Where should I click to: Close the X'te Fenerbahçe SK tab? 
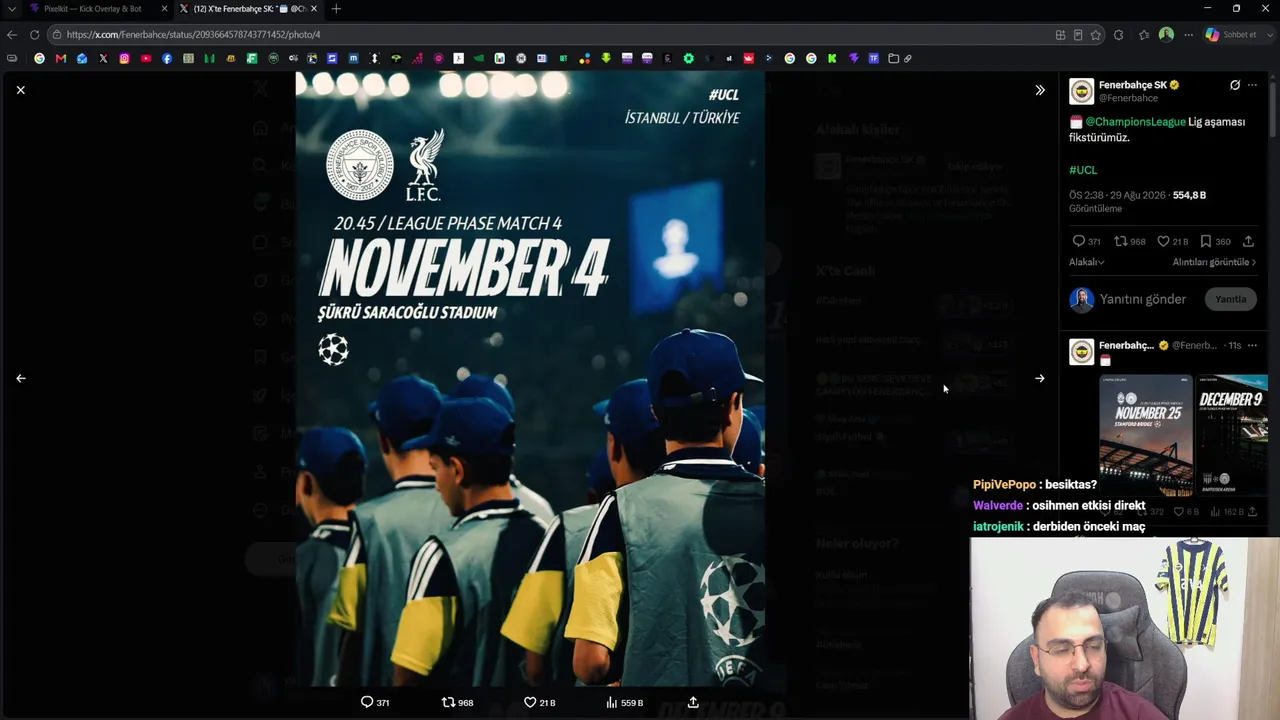[314, 9]
